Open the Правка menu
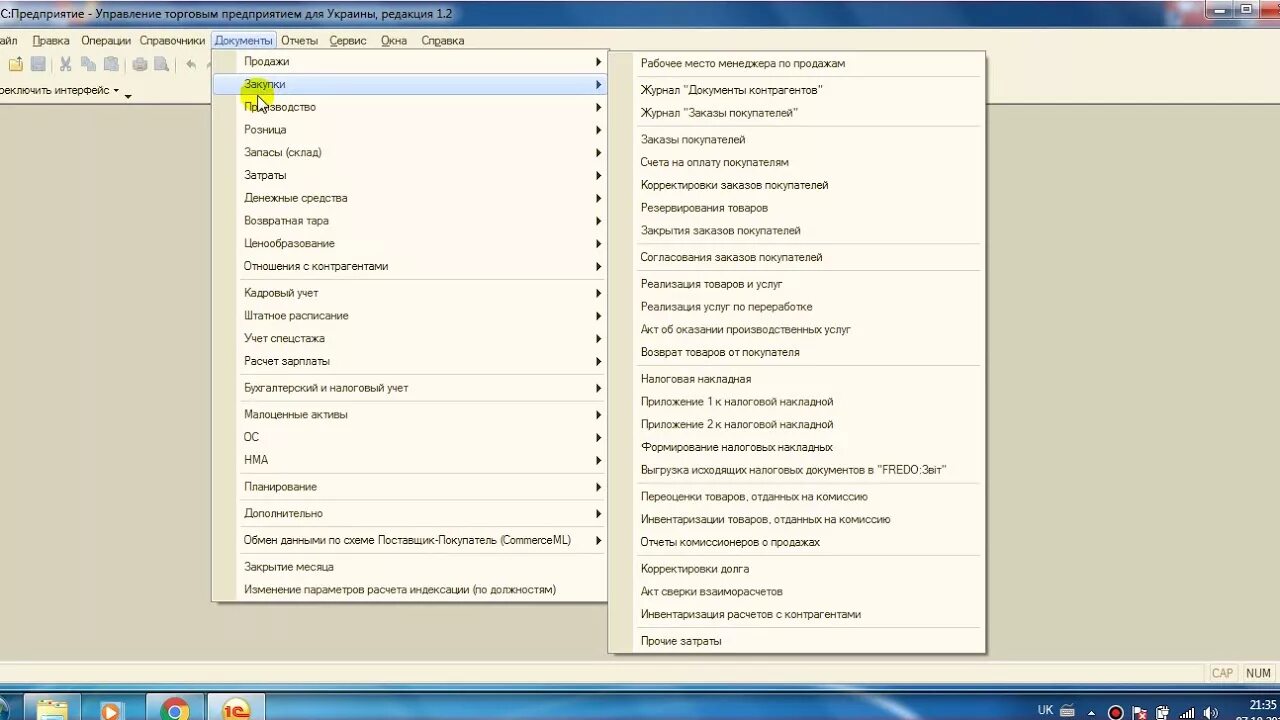Viewport: 1280px width, 720px height. (51, 41)
